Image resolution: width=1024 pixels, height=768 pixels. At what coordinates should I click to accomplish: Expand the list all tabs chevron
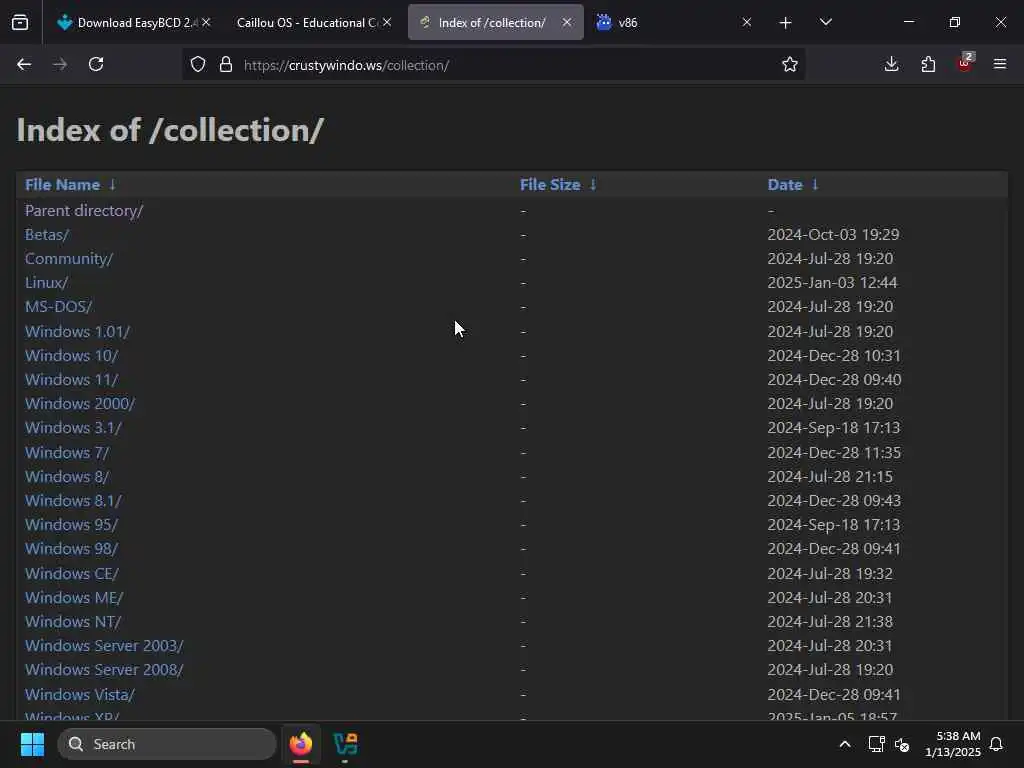coord(825,22)
